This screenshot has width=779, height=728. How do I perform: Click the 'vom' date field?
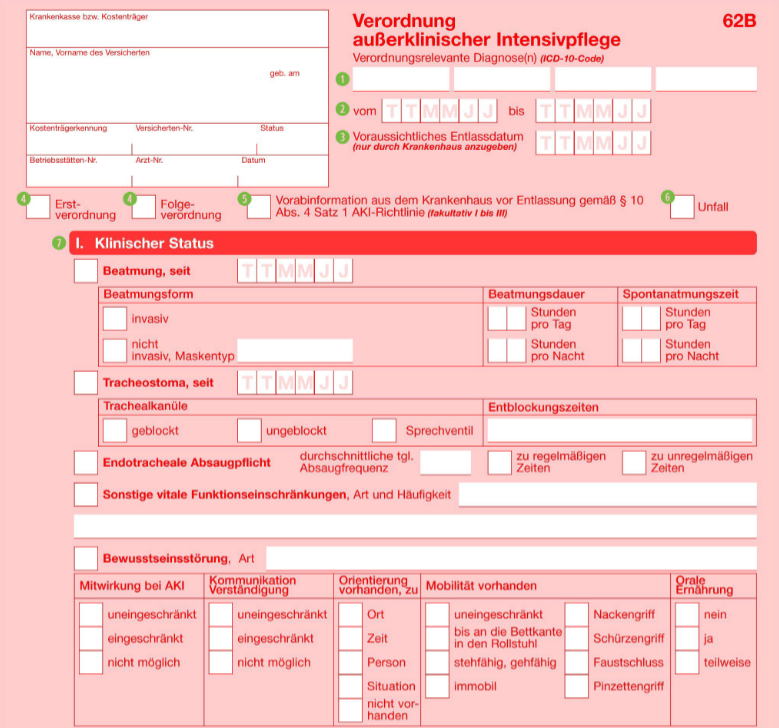click(x=440, y=111)
